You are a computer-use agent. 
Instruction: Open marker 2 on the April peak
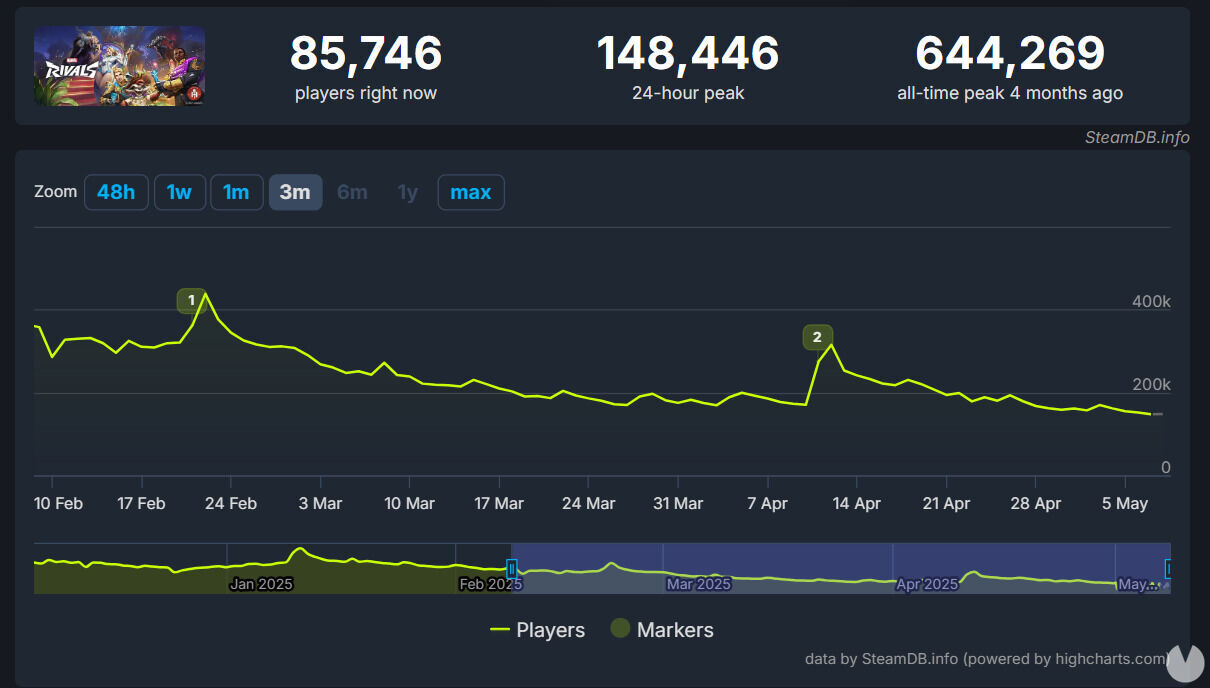click(817, 337)
